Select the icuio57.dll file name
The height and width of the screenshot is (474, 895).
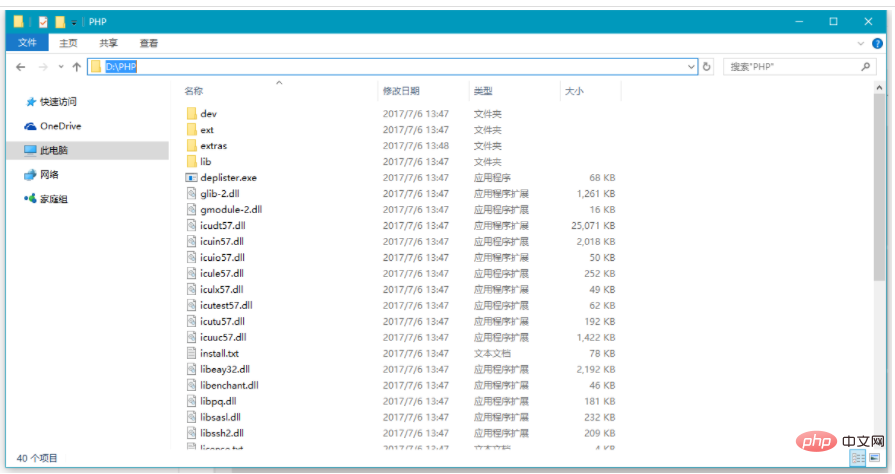click(x=223, y=258)
